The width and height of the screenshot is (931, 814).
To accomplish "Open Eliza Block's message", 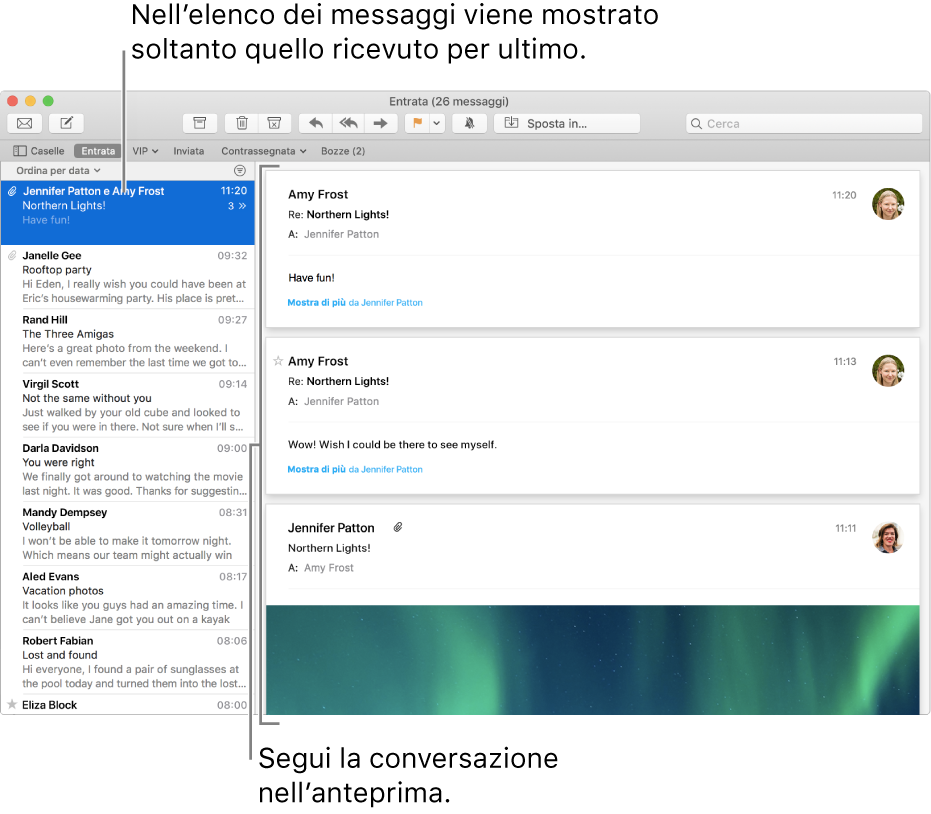I will click(x=128, y=705).
